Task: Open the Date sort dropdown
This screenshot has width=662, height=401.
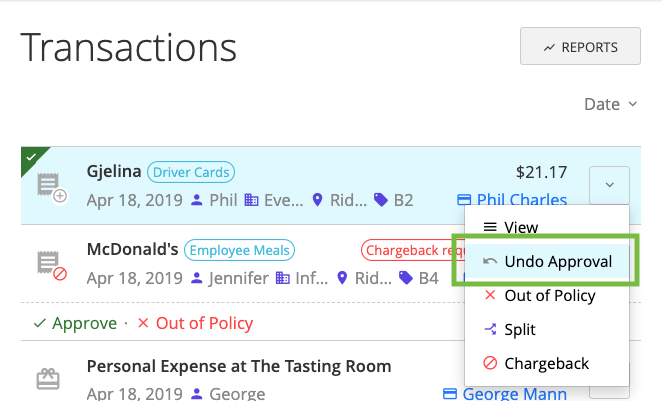Action: [x=610, y=104]
